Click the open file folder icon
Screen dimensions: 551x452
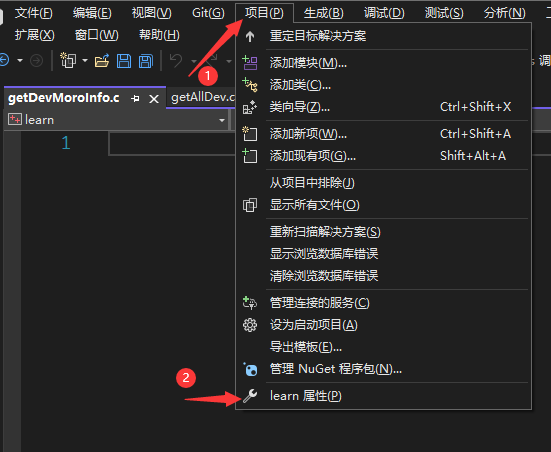pyautogui.click(x=102, y=60)
